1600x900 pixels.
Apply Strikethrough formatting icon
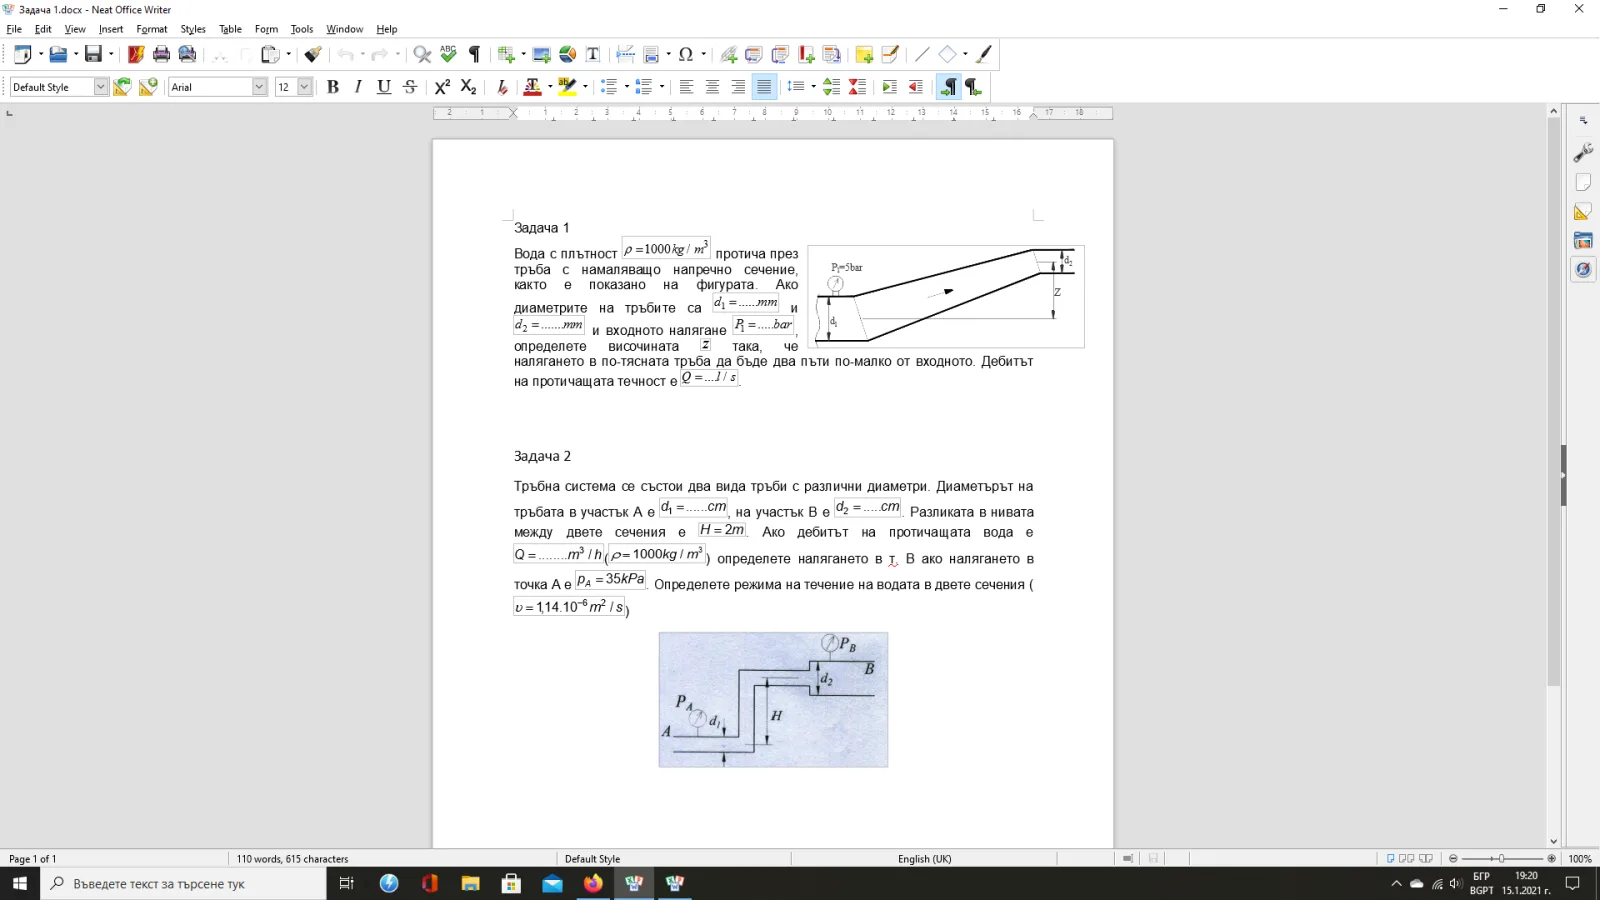pos(410,87)
